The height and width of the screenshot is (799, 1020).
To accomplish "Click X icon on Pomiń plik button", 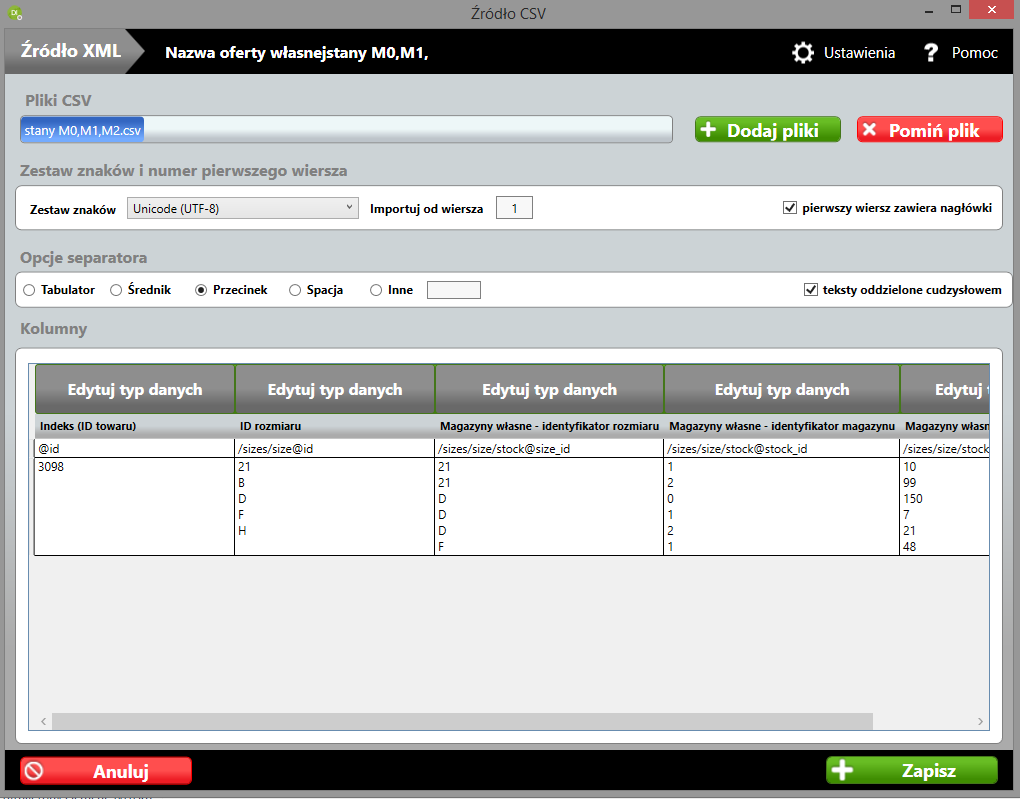I will point(870,130).
